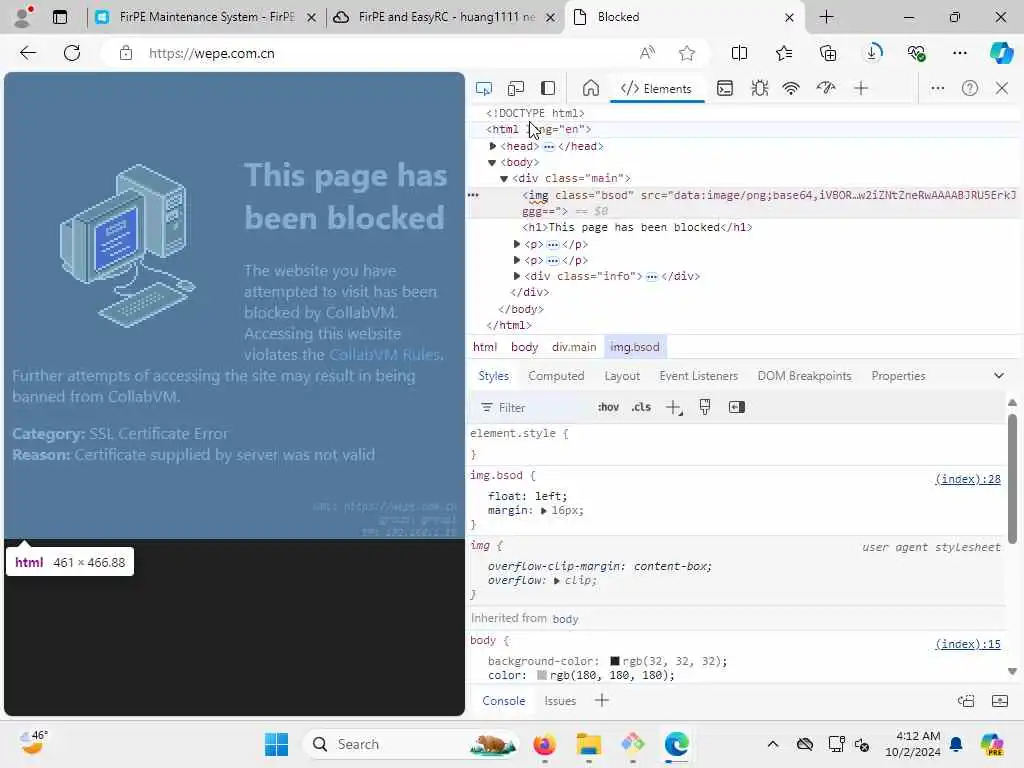The width and height of the screenshot is (1024, 768).
Task: Open Edge tab actions menu icon
Action: pyautogui.click(x=60, y=18)
